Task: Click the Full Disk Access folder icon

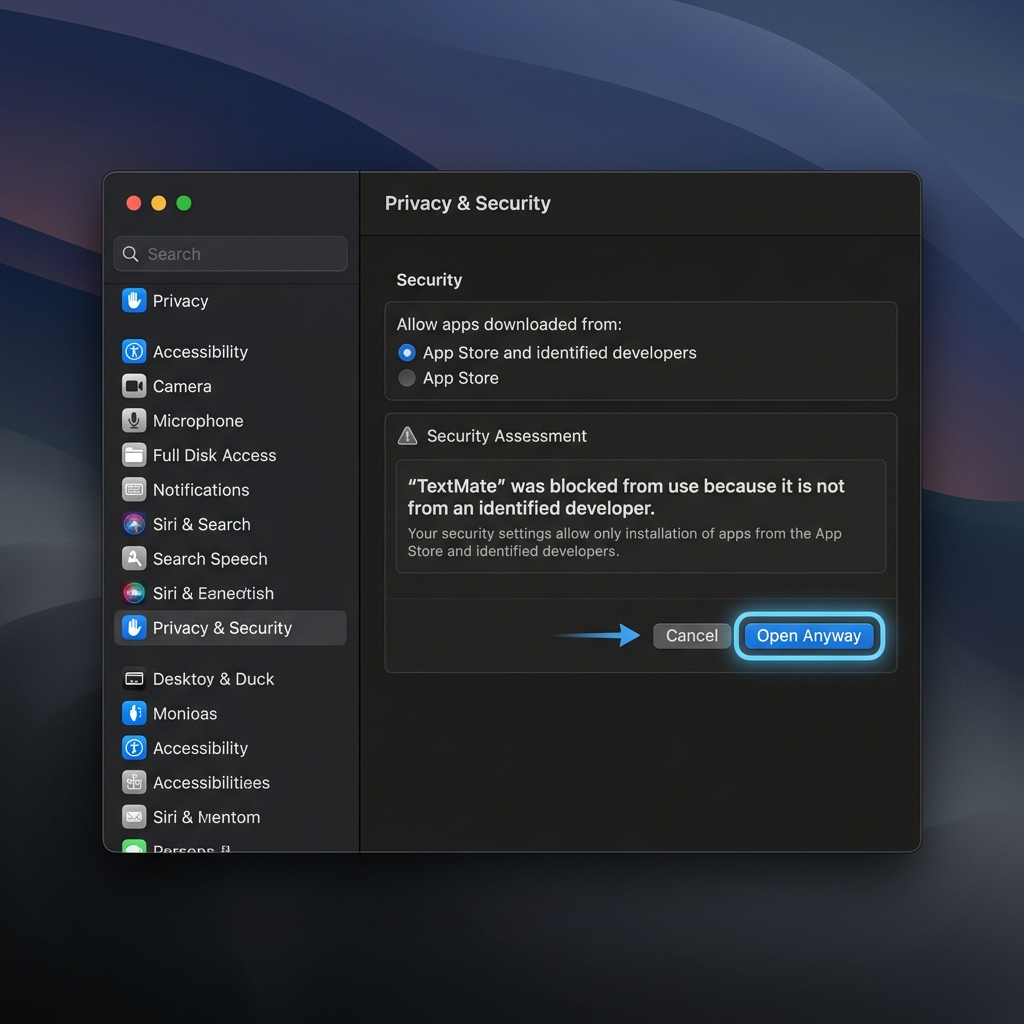Action: click(x=133, y=455)
